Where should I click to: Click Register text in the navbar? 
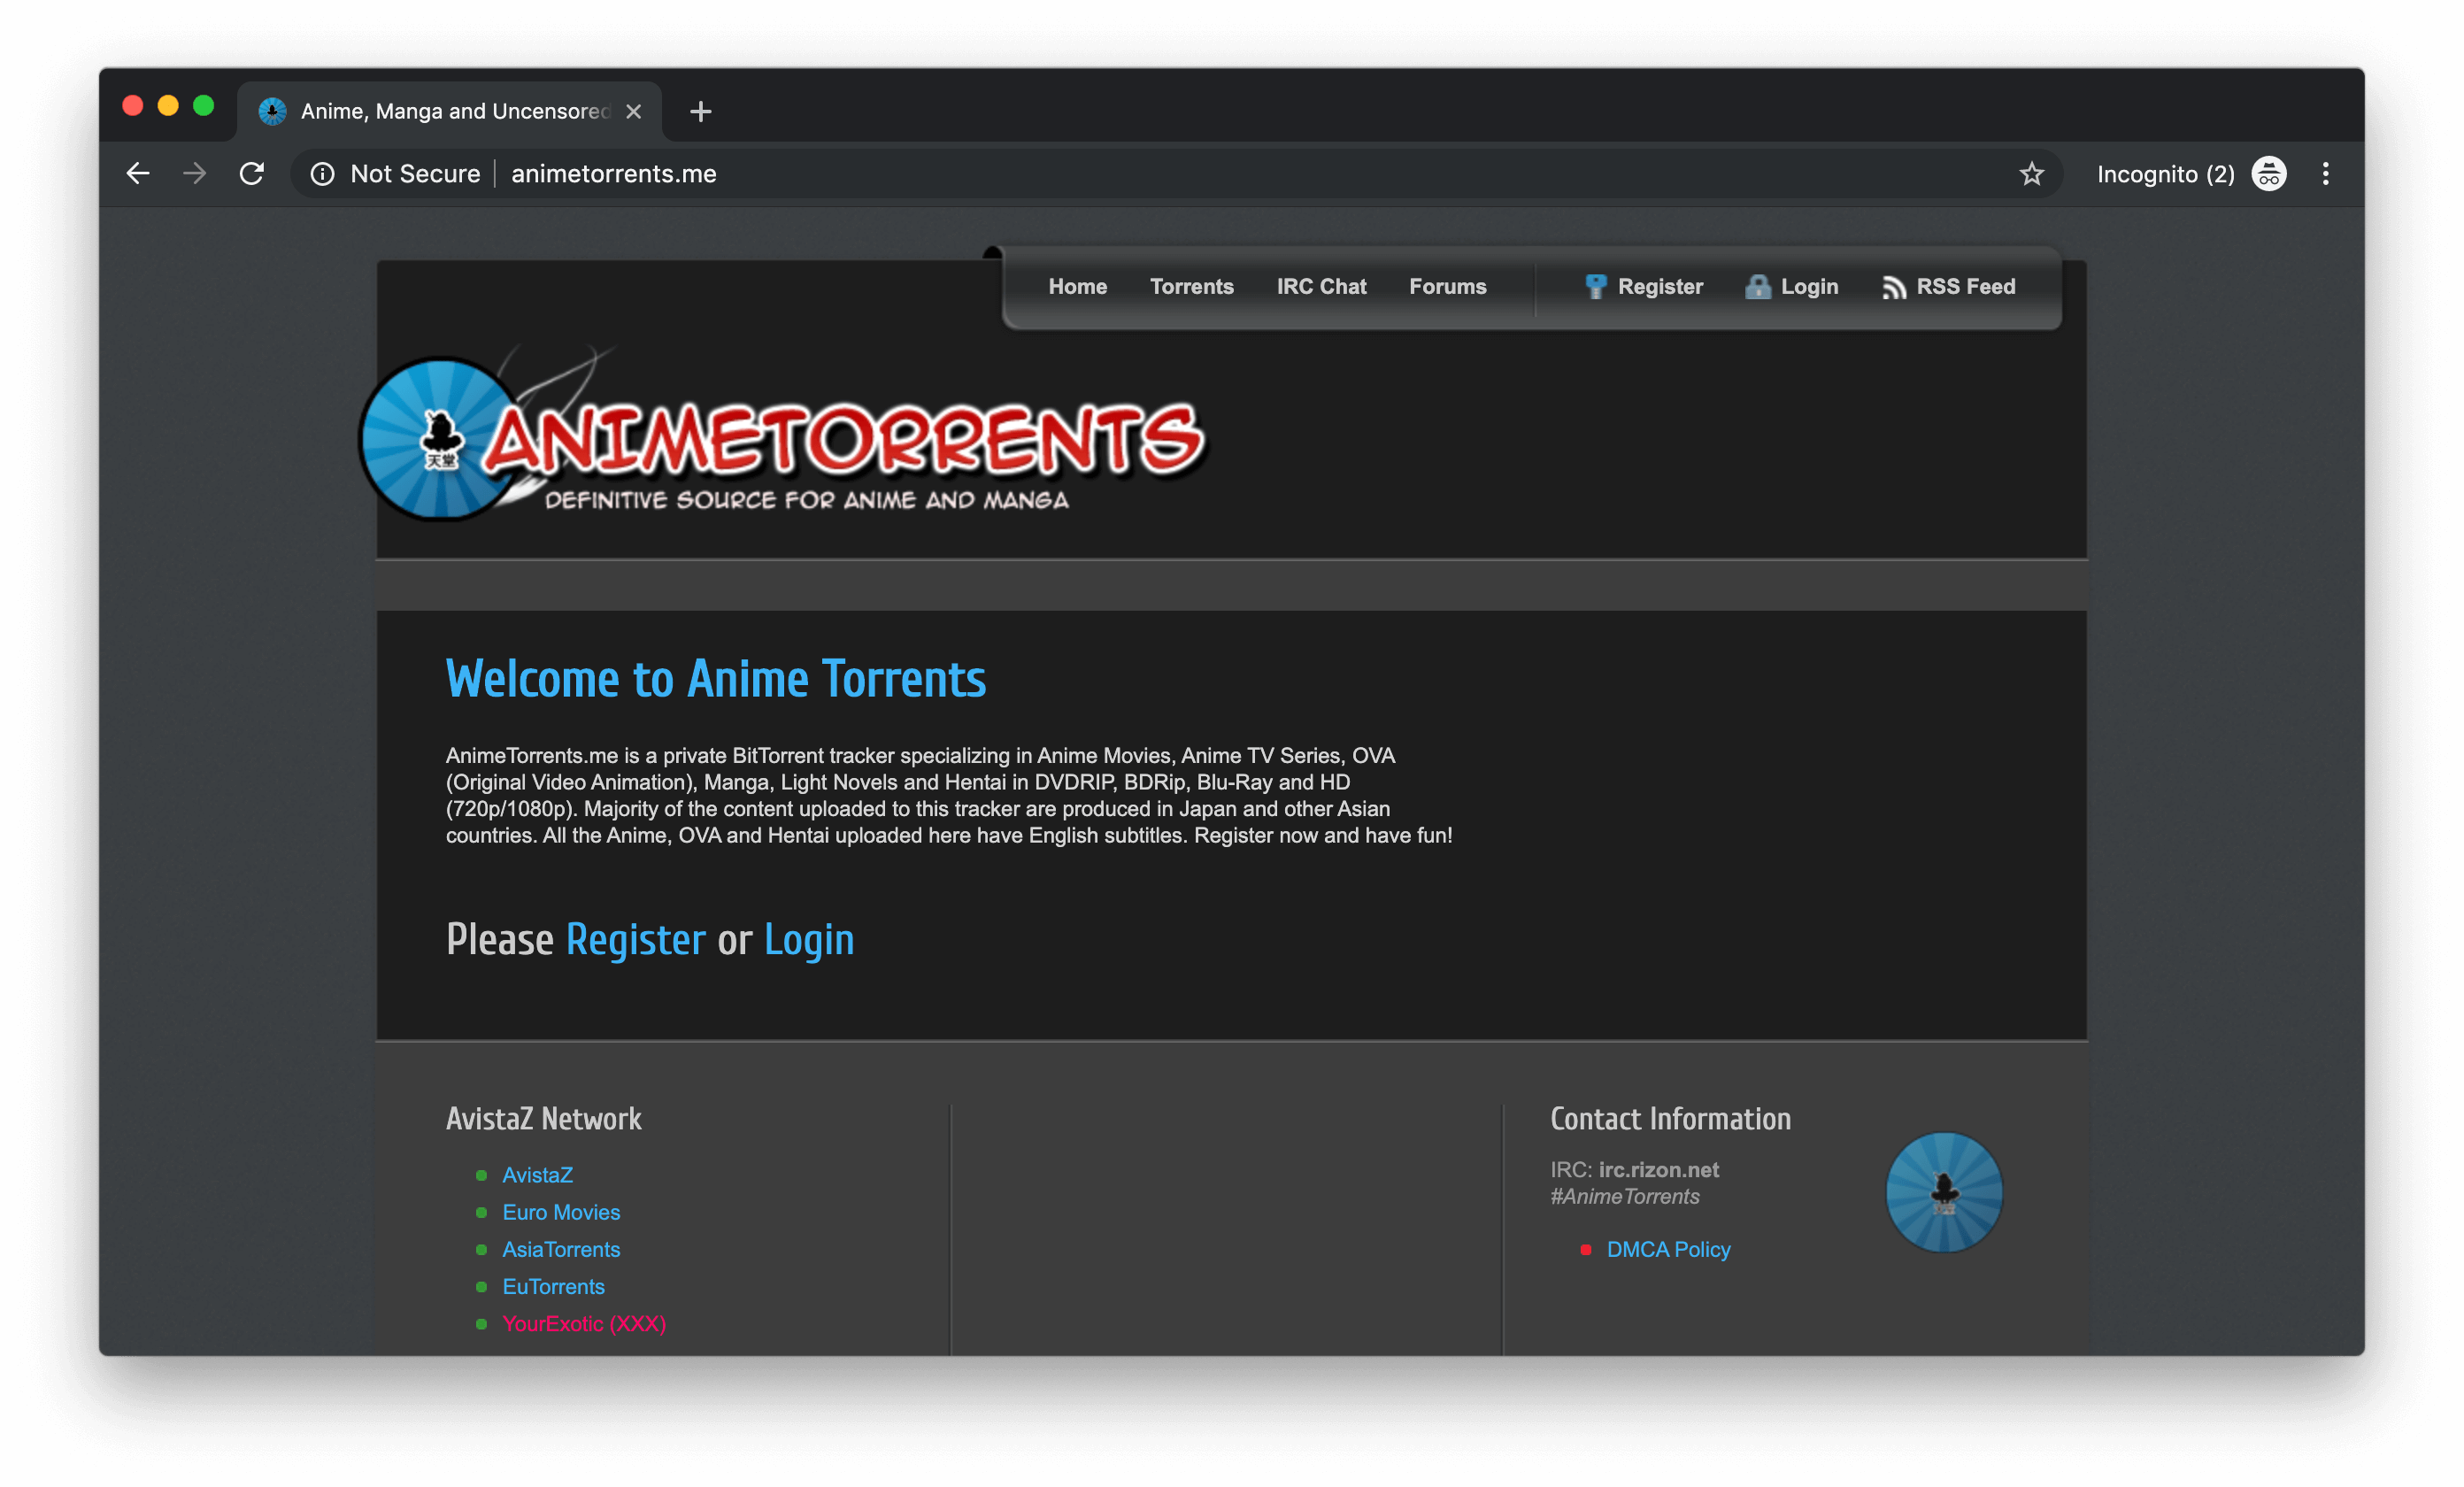pos(1660,287)
